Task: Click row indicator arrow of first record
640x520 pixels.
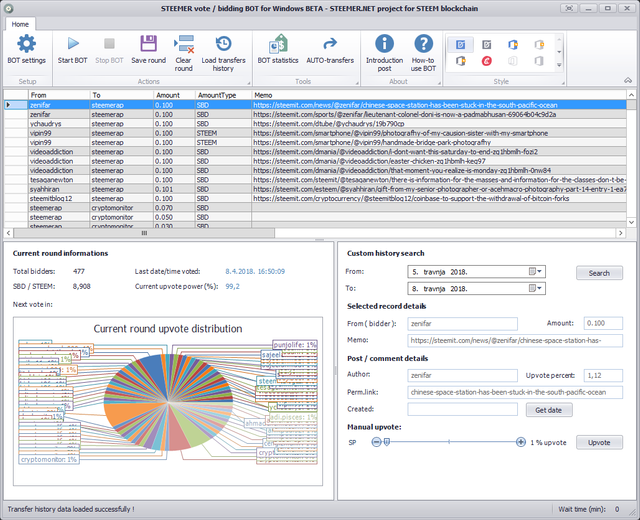Action: coord(8,105)
